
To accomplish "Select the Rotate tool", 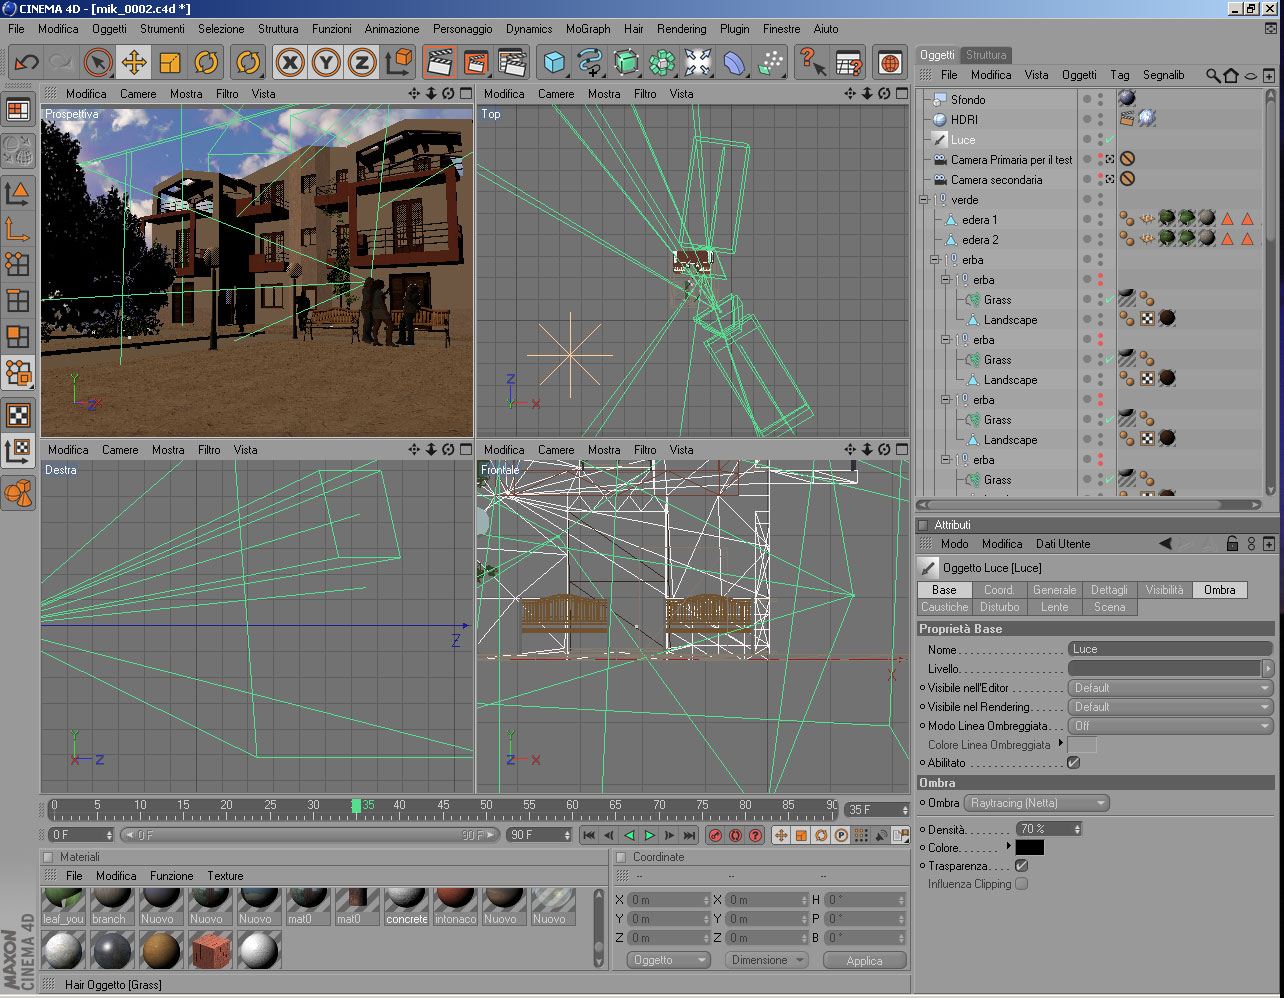I will pos(206,63).
